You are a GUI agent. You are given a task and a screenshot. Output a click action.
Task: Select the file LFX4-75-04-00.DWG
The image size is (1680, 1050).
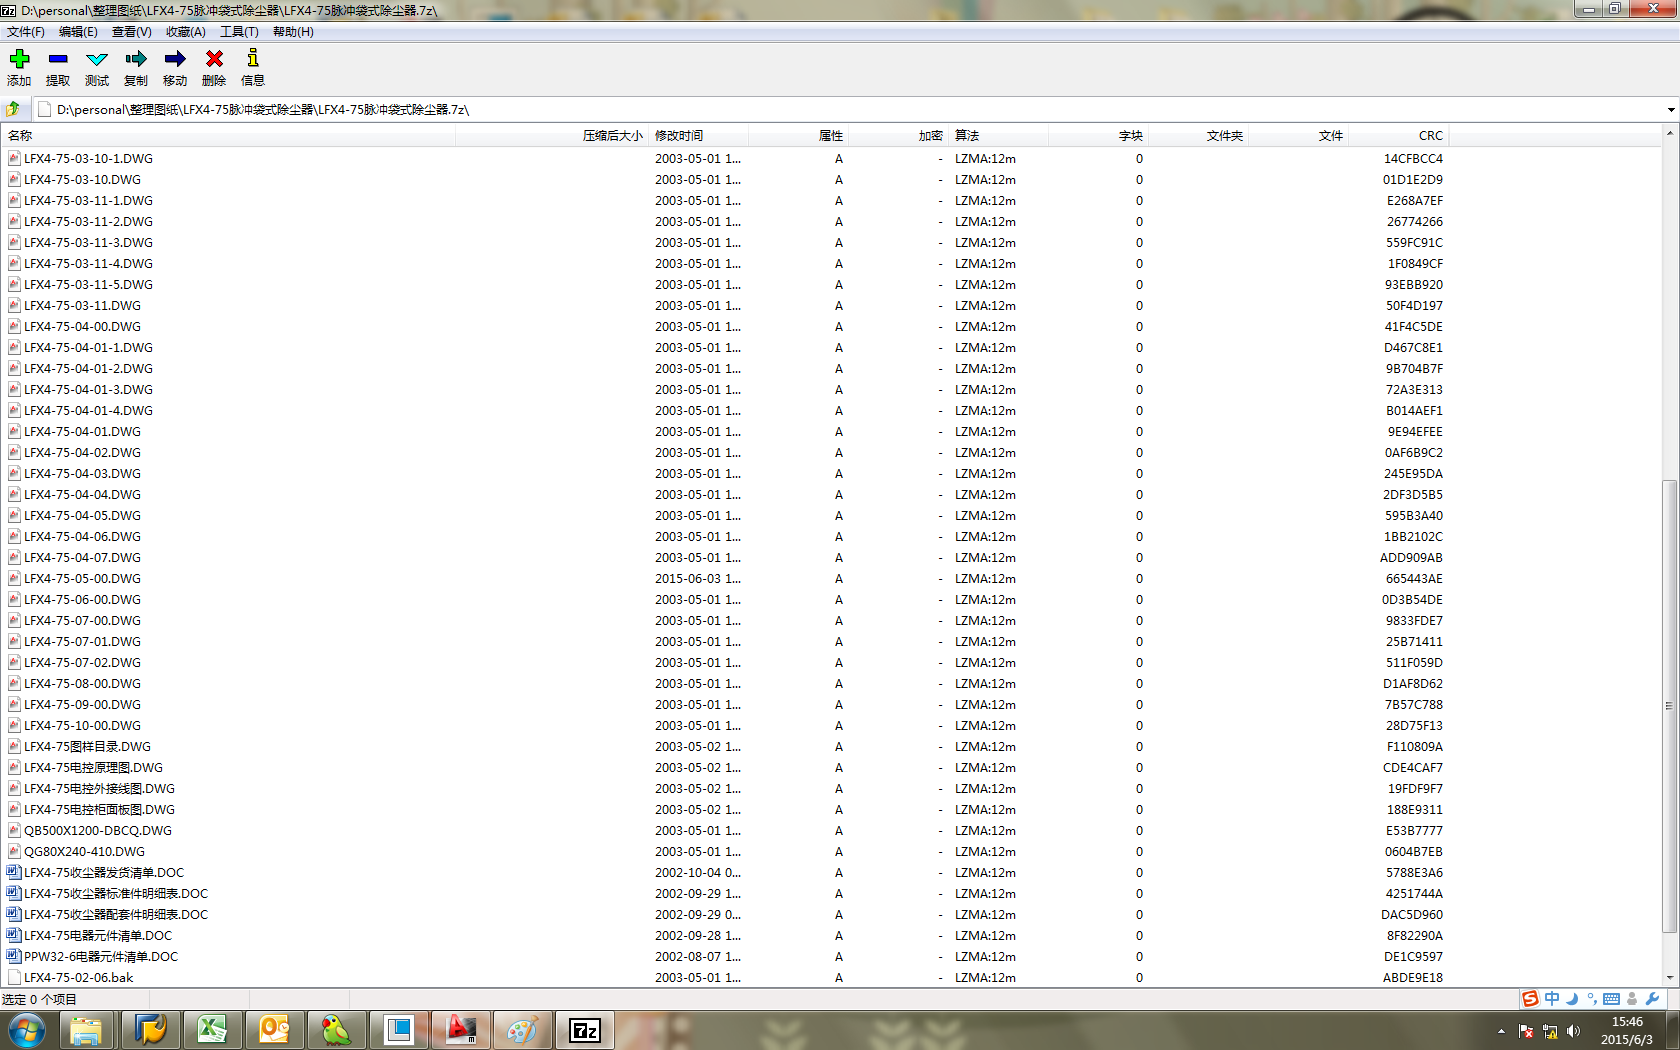pos(82,327)
